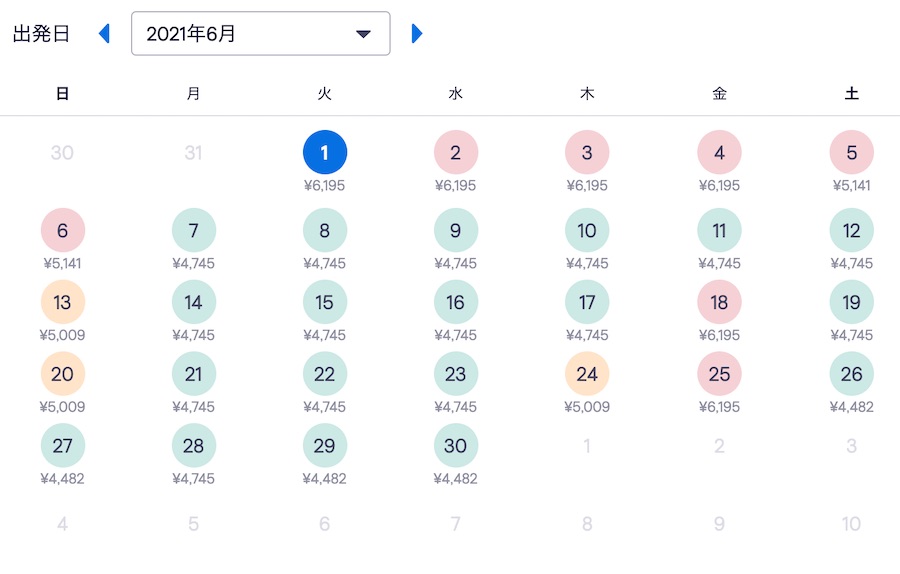Pick June 16 at ¥4,745
This screenshot has height=574, width=900.
point(456,302)
